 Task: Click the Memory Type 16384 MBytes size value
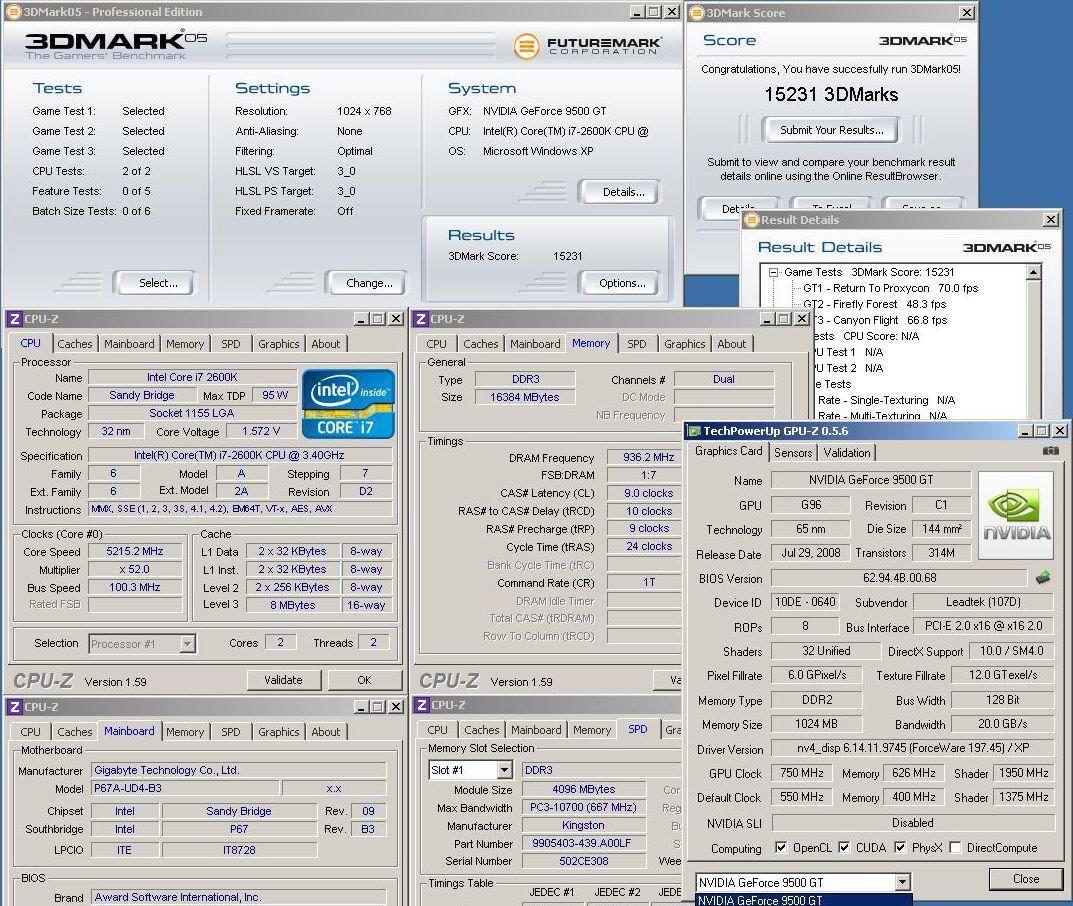524,397
